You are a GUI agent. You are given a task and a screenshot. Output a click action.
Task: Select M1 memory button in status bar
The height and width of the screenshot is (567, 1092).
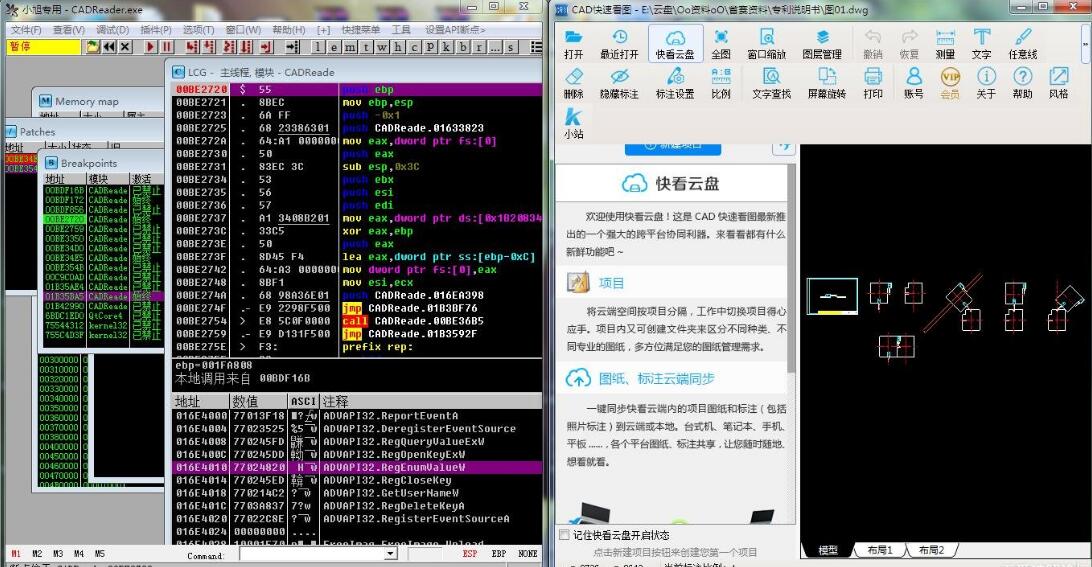[x=16, y=554]
